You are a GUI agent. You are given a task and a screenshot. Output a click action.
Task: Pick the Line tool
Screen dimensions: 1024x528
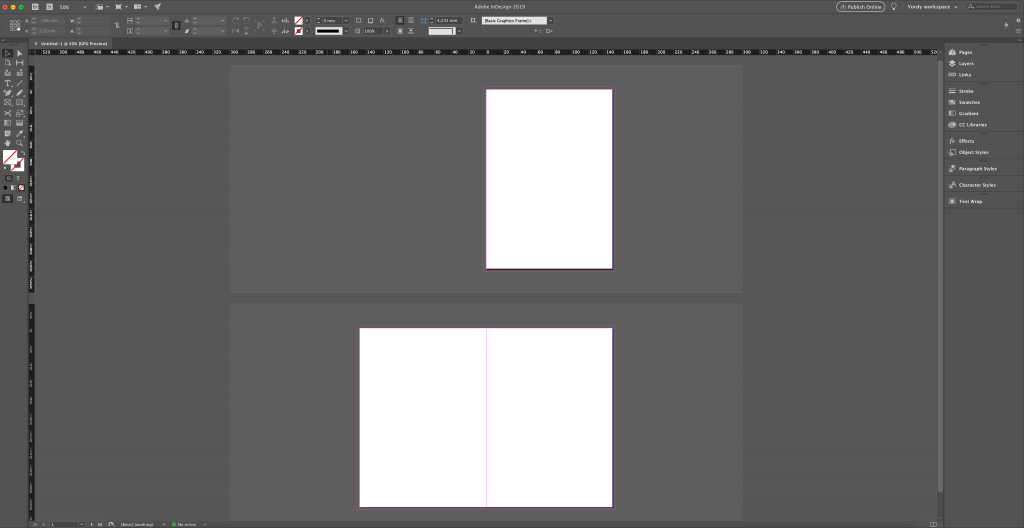(x=19, y=83)
